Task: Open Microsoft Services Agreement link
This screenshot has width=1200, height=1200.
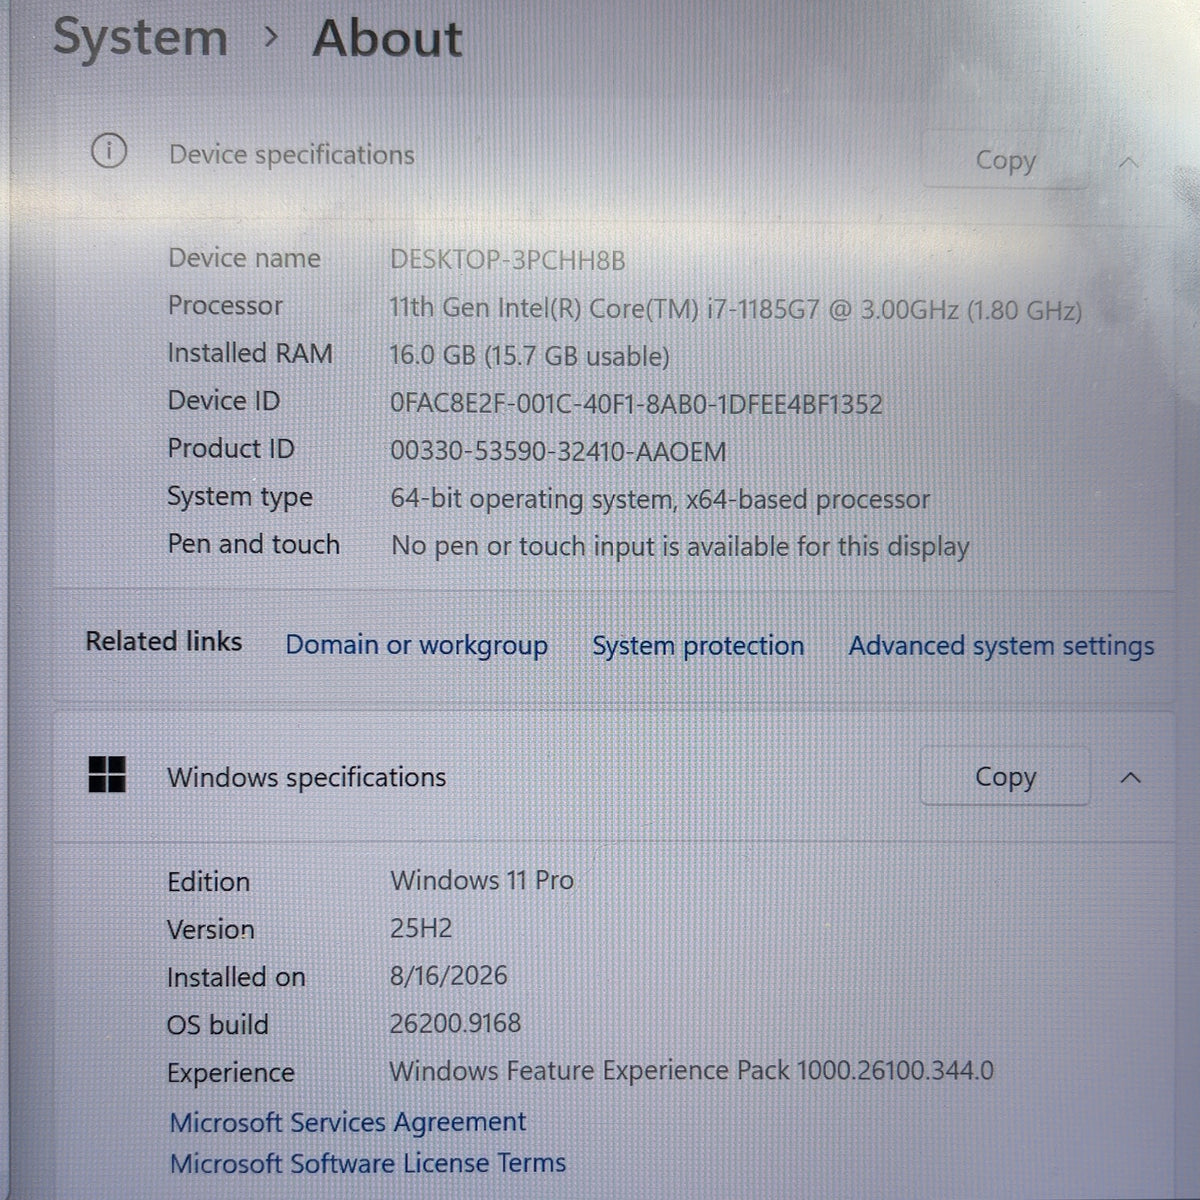Action: [x=348, y=1122]
